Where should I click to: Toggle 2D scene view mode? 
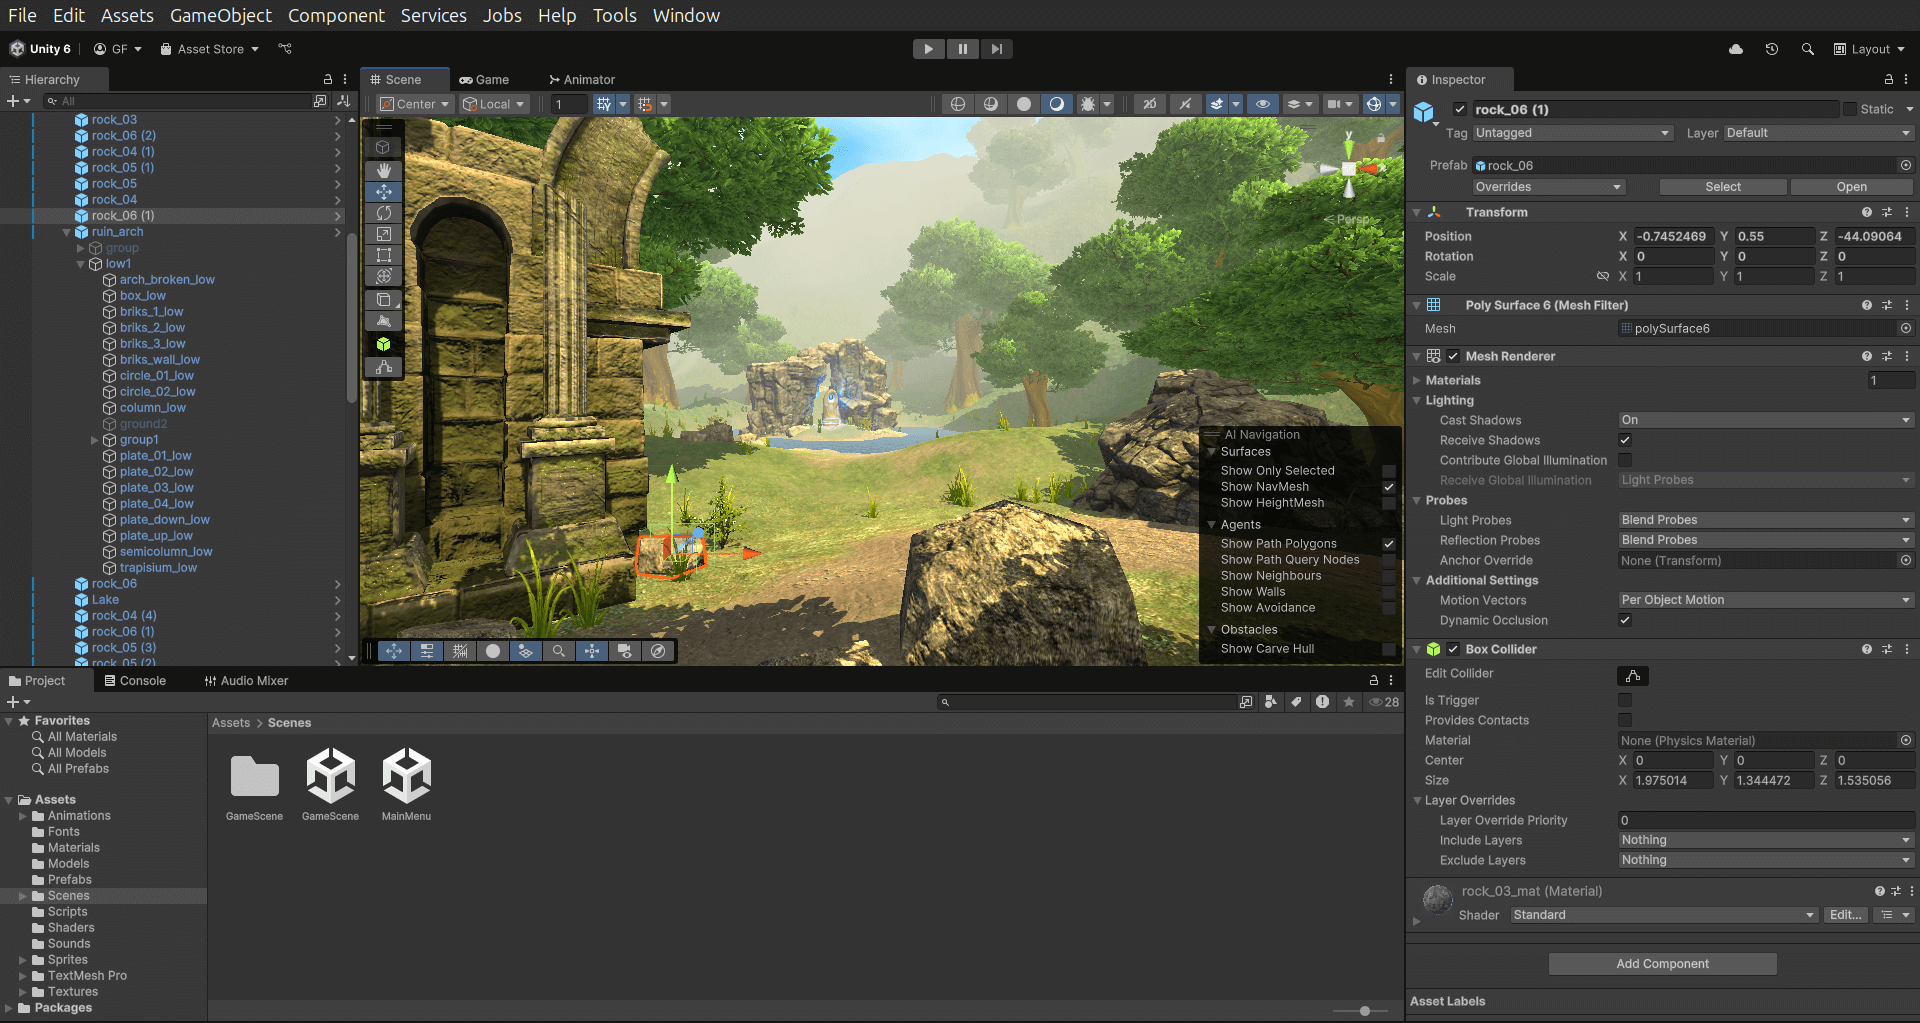click(1150, 104)
